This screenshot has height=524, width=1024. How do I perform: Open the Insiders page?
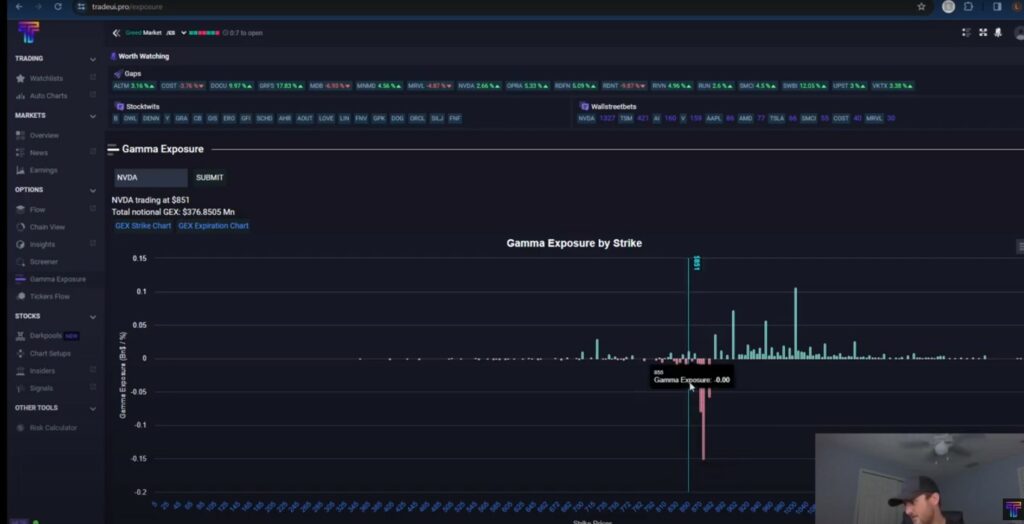coord(42,371)
